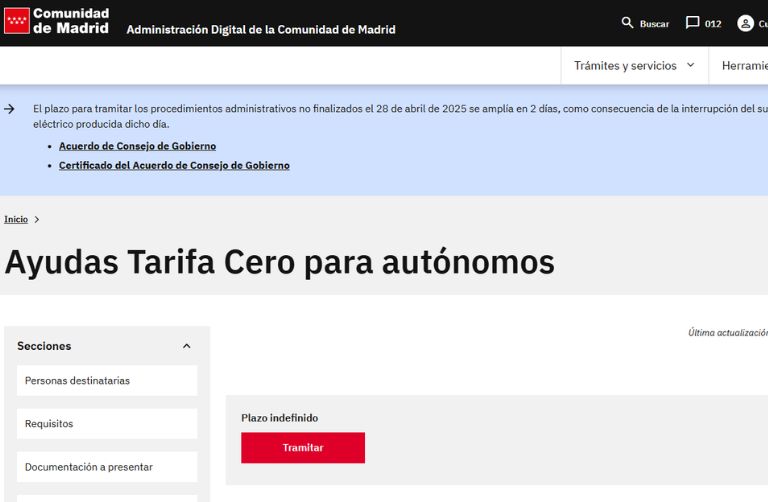Open Acuerdo de Consejo de Gobierno link

click(x=137, y=146)
